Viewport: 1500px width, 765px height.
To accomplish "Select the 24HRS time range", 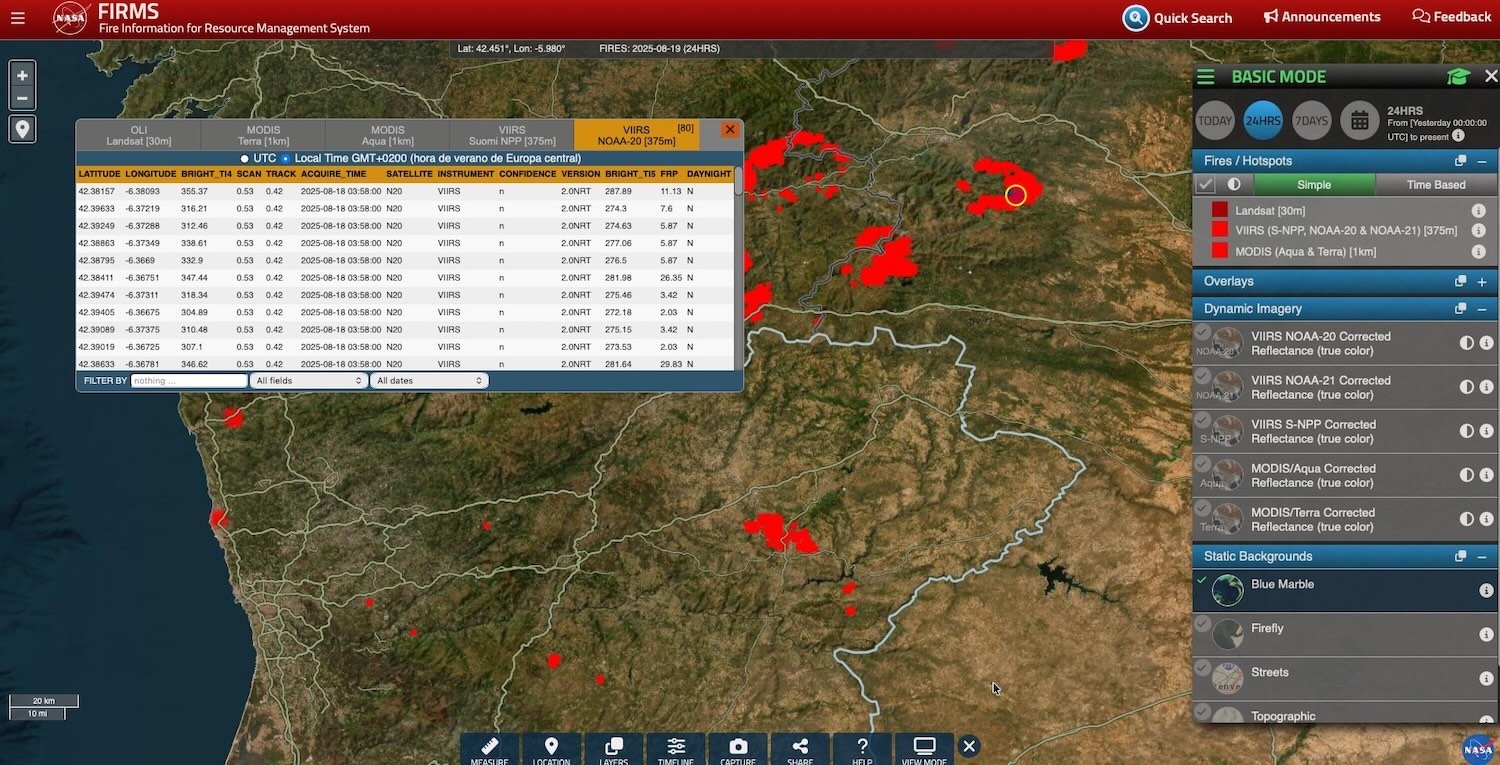I will pyautogui.click(x=1263, y=121).
